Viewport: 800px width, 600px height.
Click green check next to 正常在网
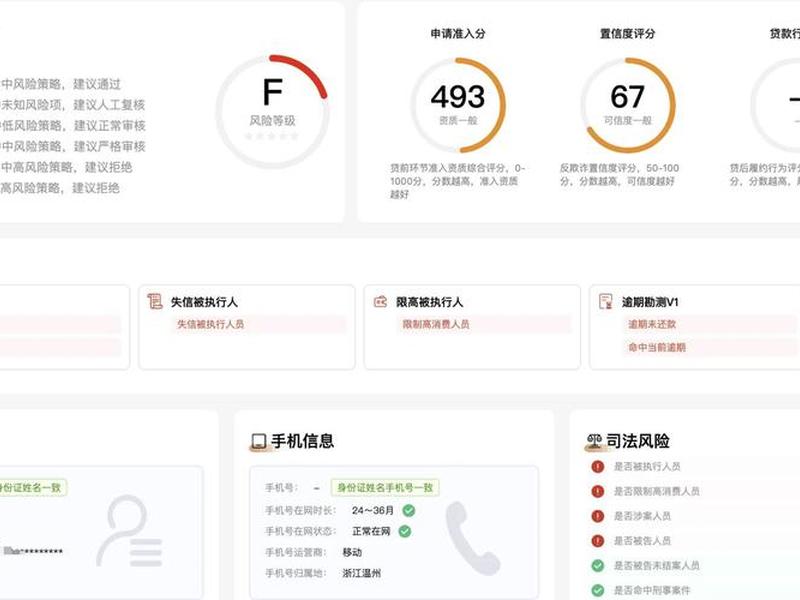pos(405,531)
